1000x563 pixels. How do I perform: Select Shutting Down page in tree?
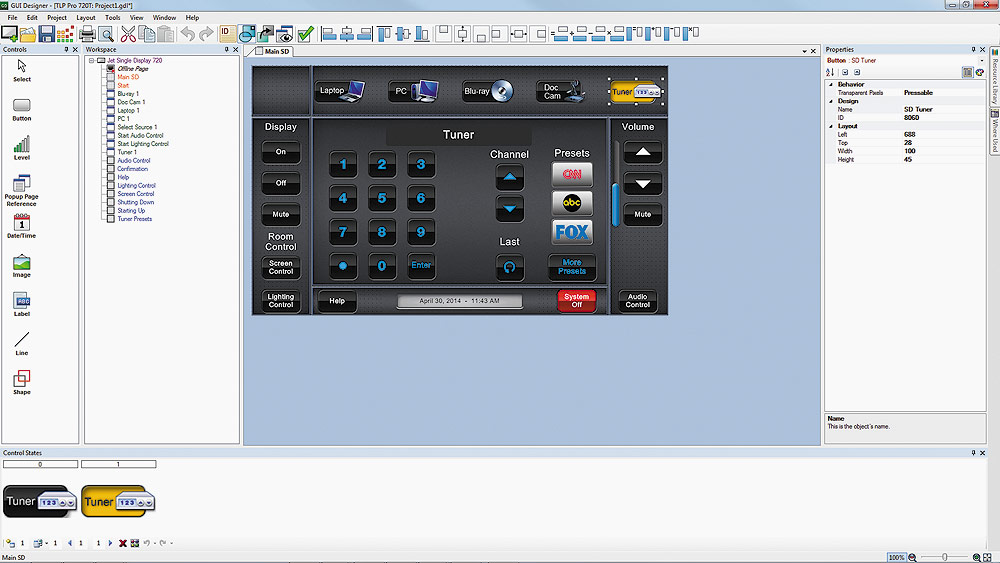coord(135,202)
